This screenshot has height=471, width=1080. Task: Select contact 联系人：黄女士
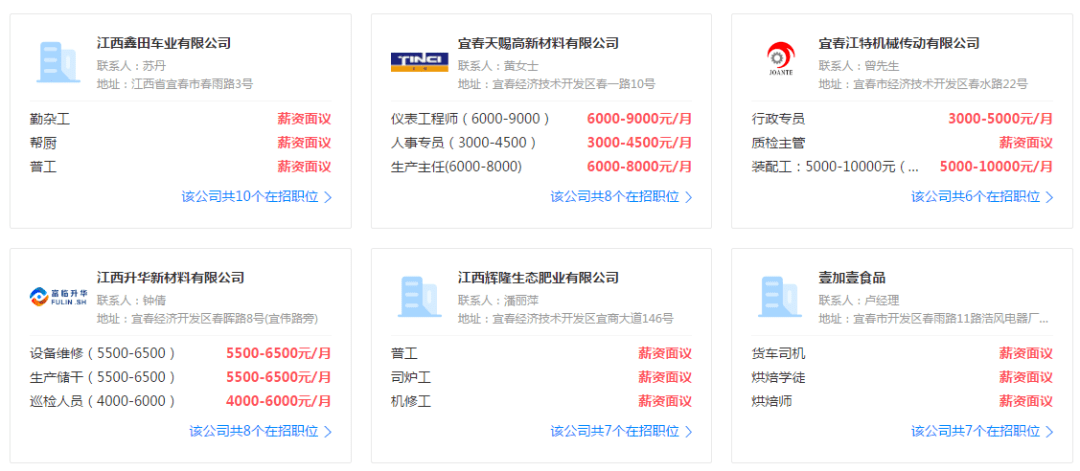tap(498, 66)
